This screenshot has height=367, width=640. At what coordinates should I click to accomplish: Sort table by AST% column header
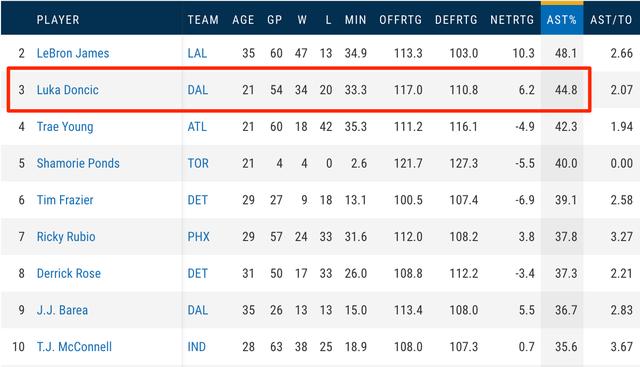click(562, 20)
